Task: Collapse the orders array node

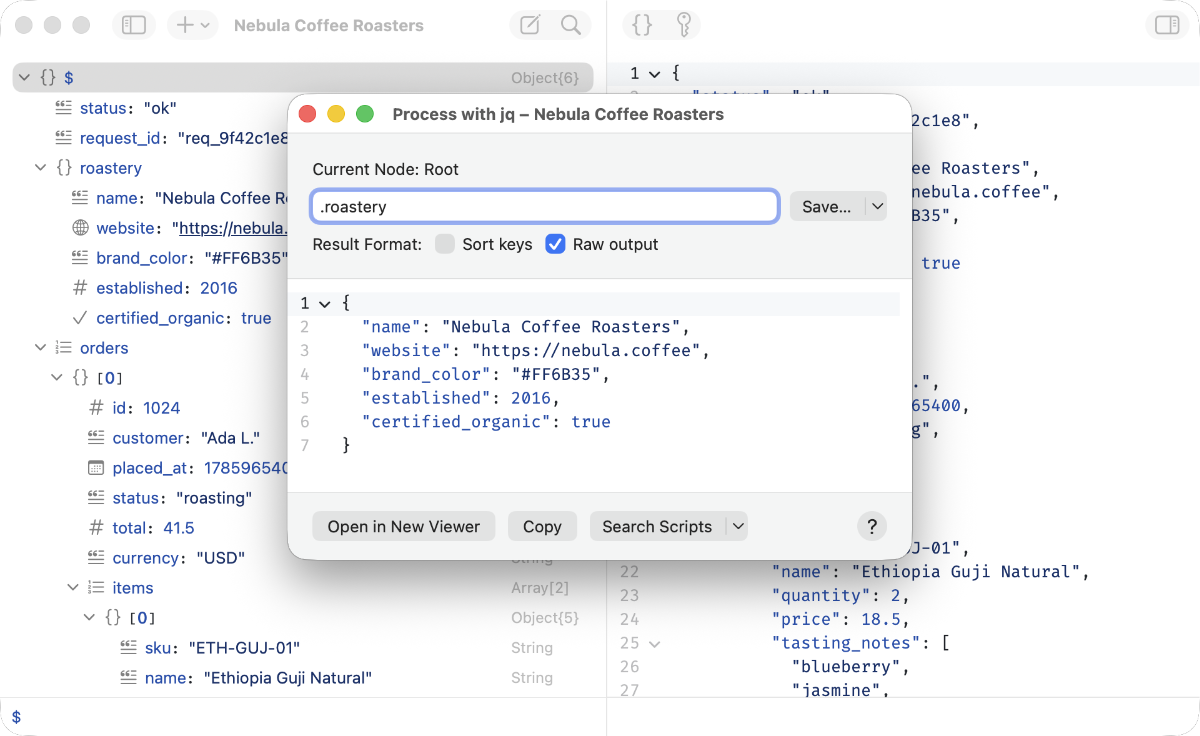Action: (40, 348)
